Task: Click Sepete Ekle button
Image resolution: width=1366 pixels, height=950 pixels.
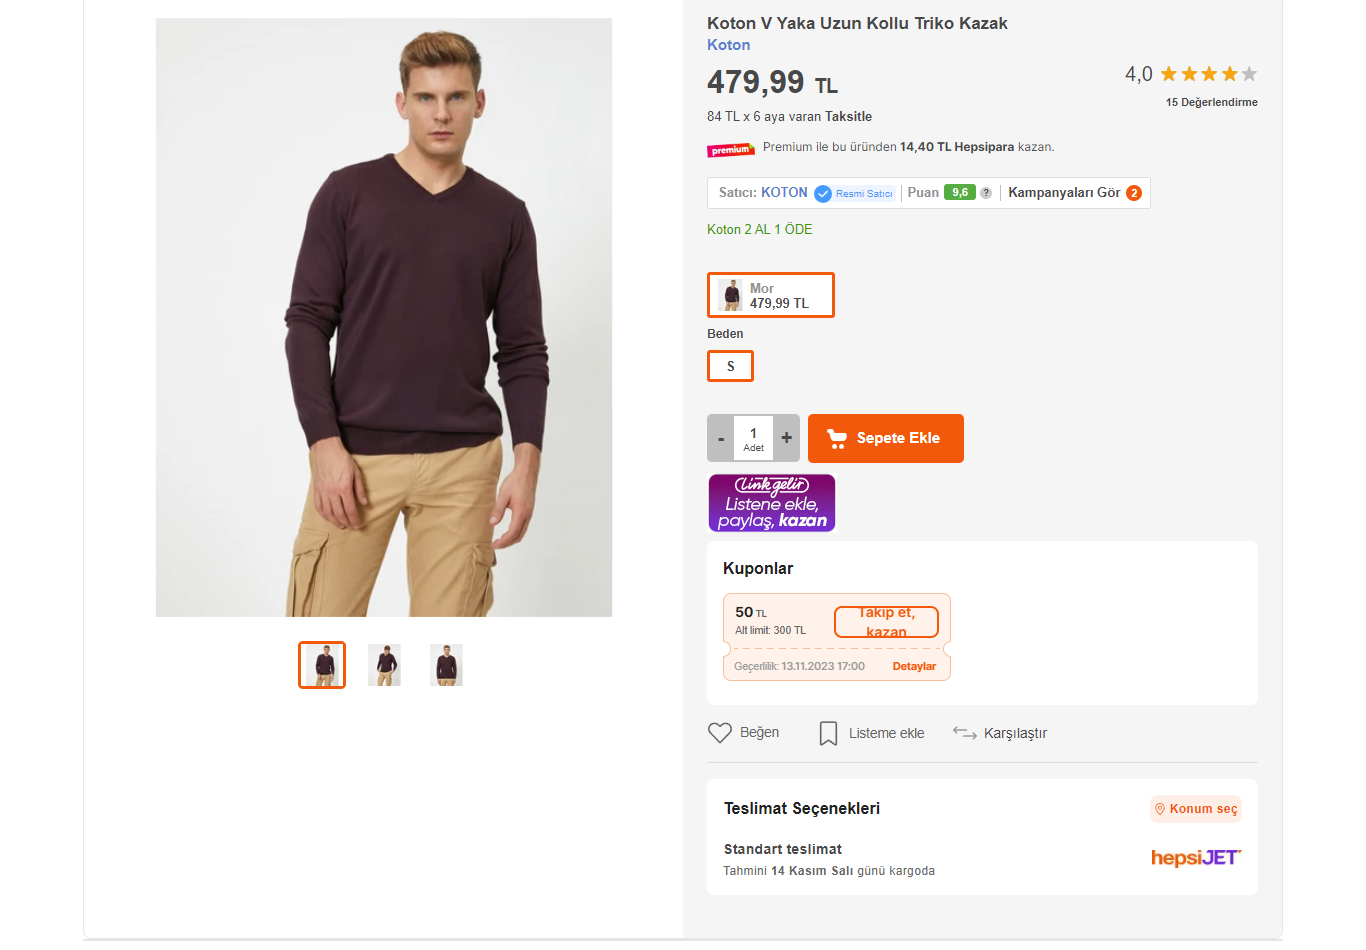Action: 885,438
